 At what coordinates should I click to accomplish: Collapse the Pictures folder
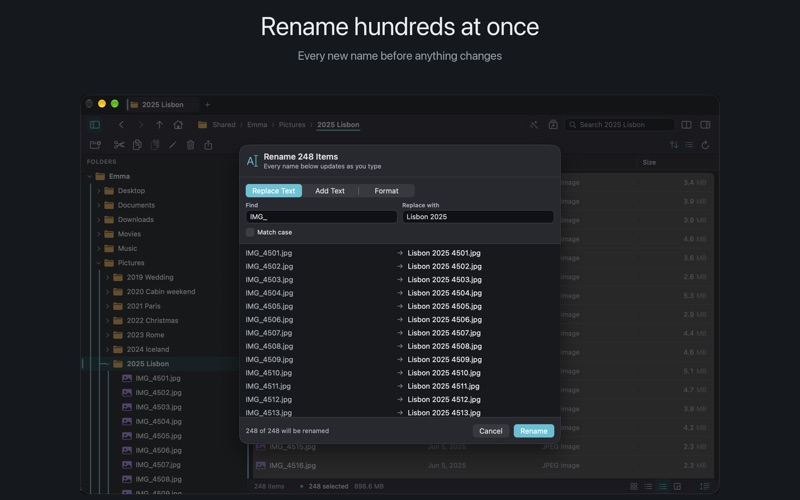(x=98, y=263)
